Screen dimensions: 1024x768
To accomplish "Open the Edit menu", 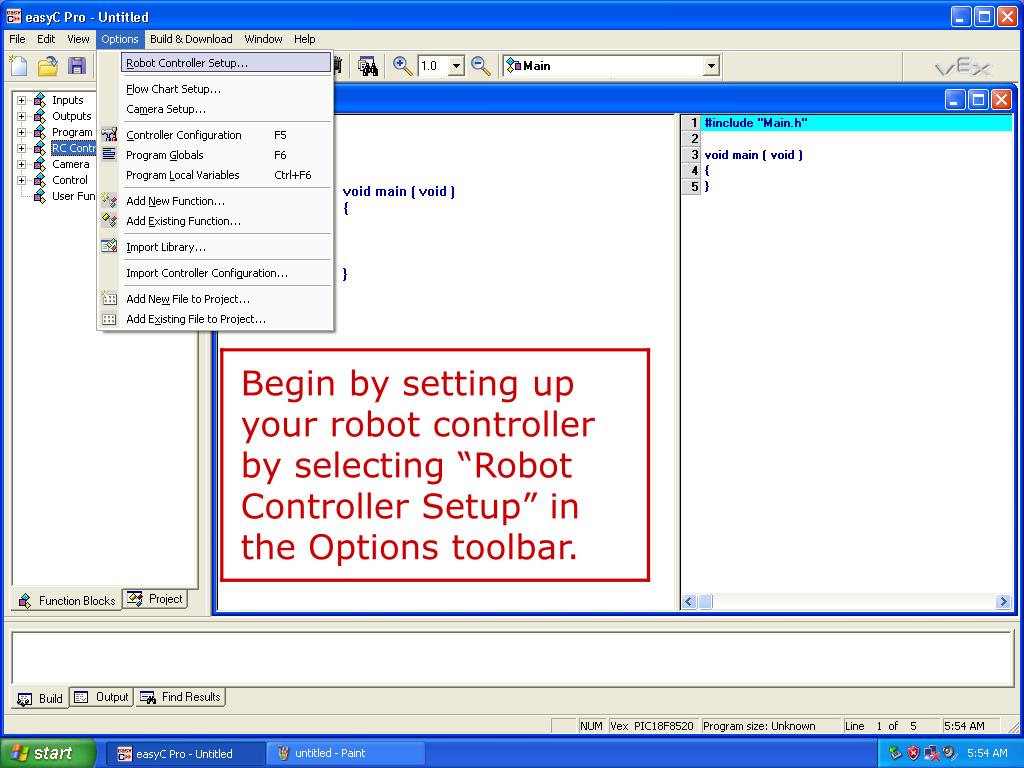I will tap(46, 39).
